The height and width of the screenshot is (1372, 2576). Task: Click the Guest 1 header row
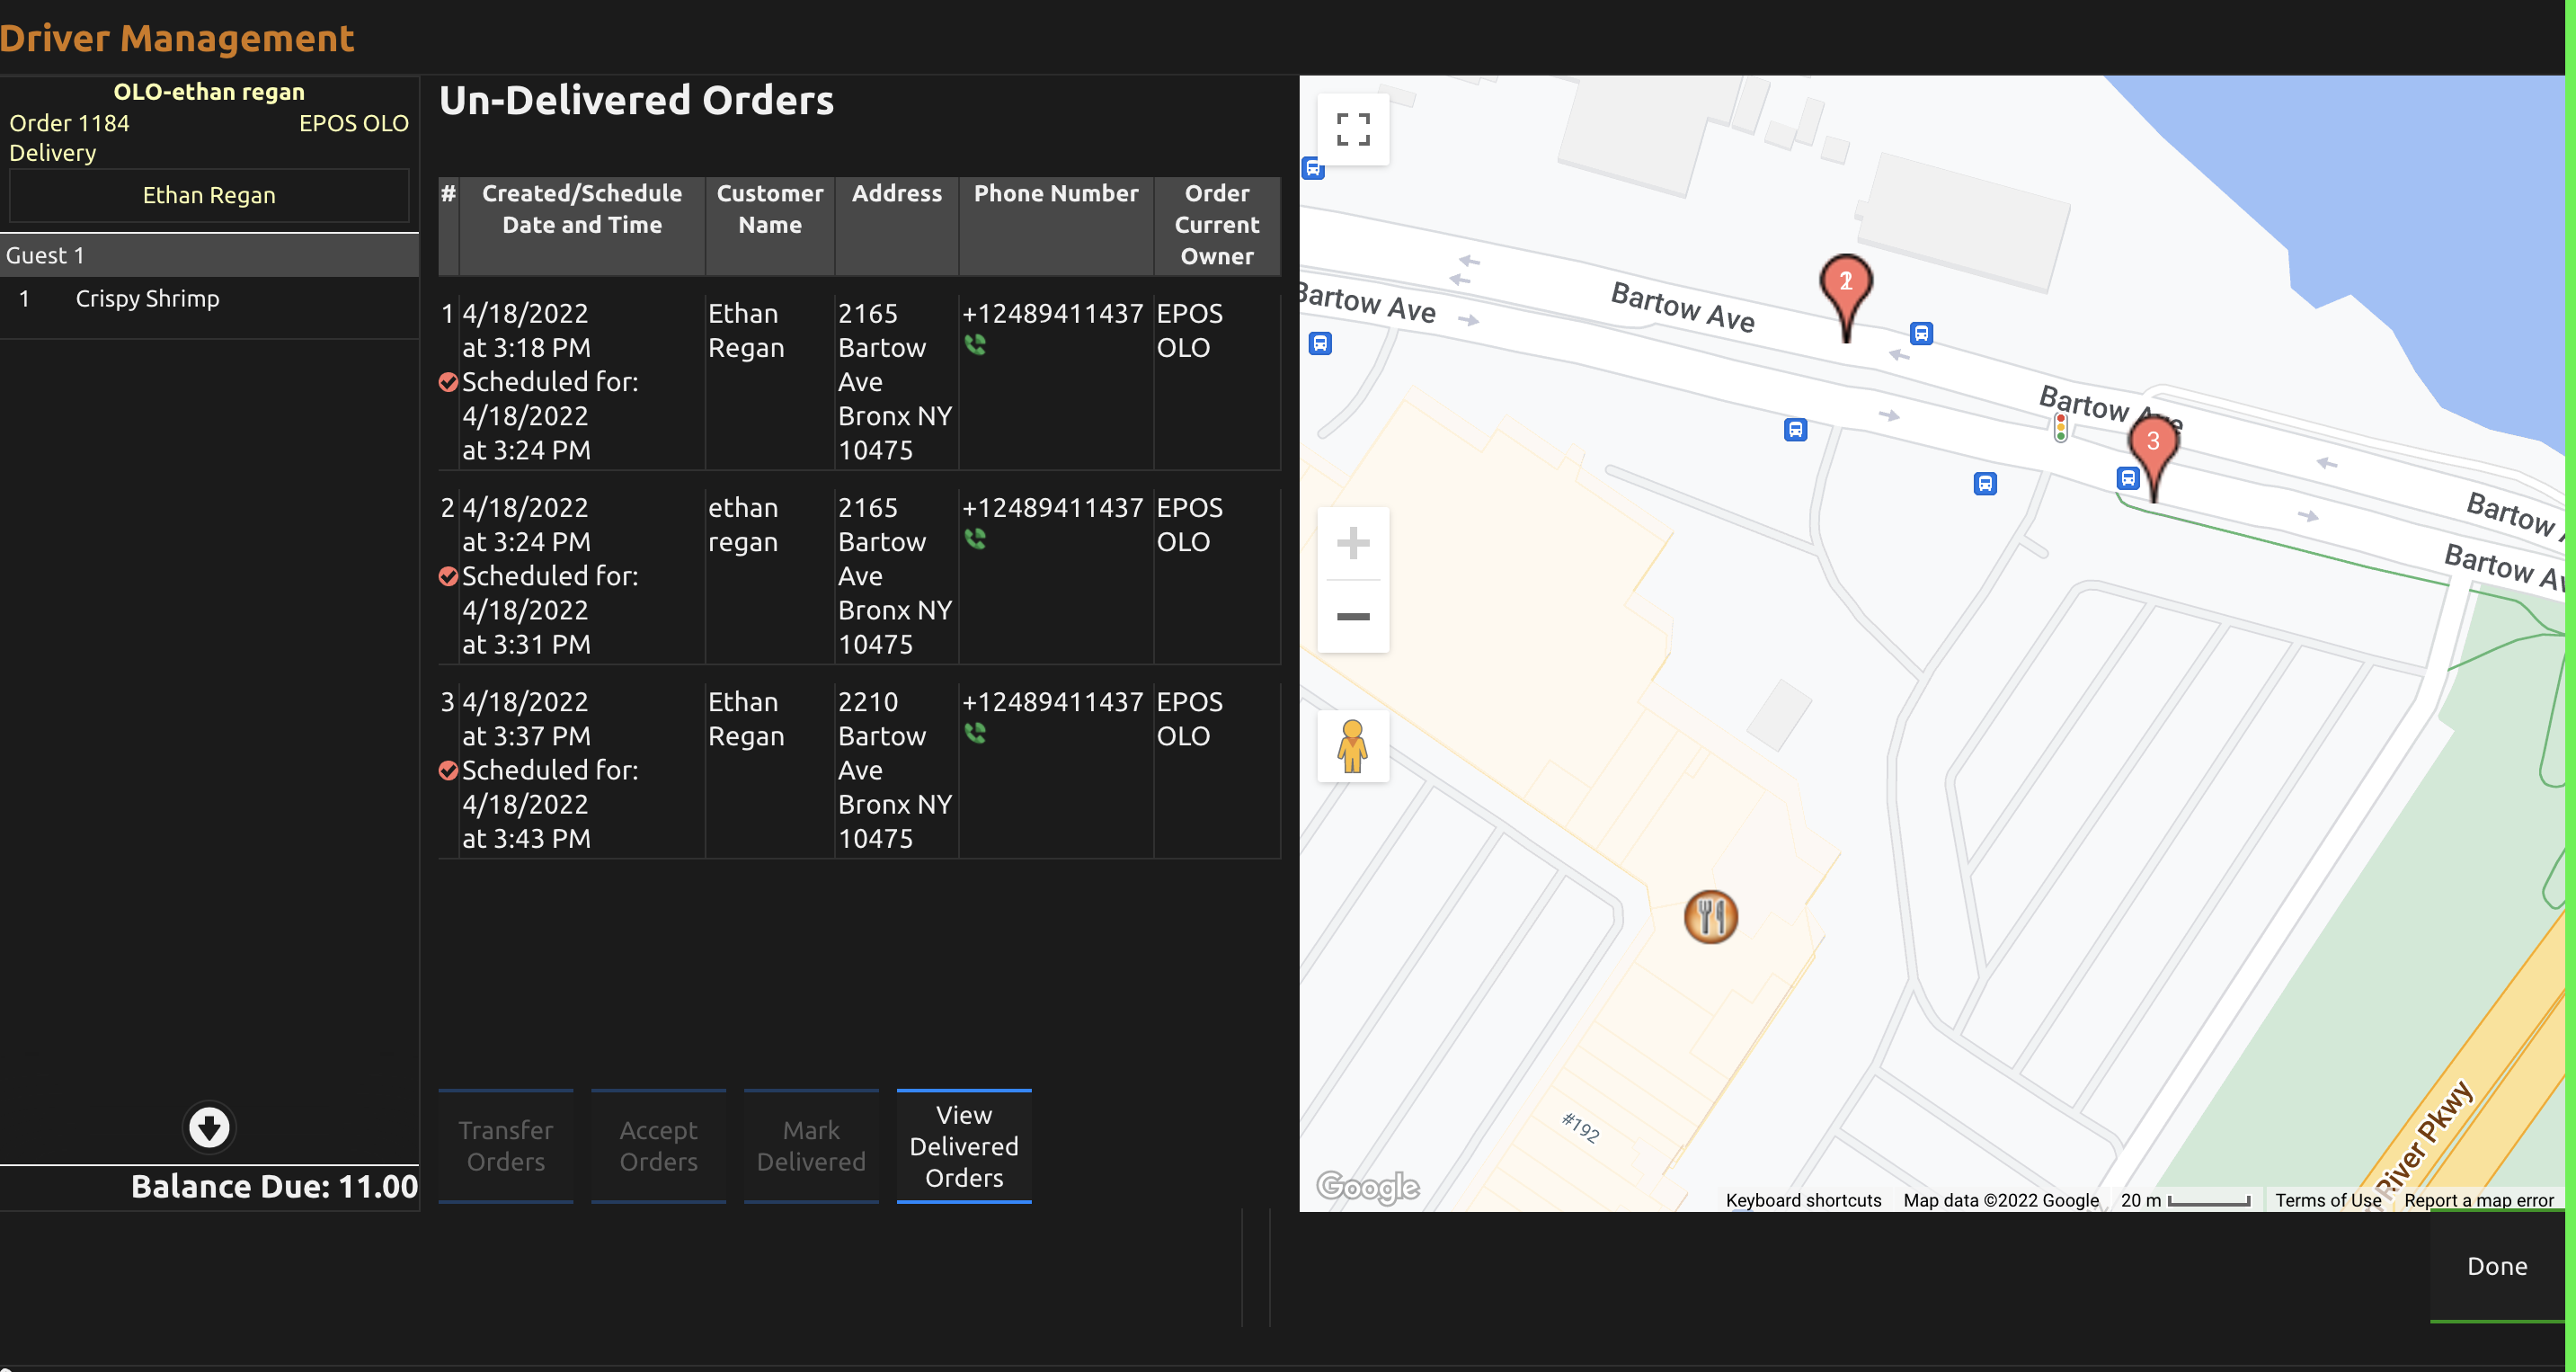(x=209, y=255)
